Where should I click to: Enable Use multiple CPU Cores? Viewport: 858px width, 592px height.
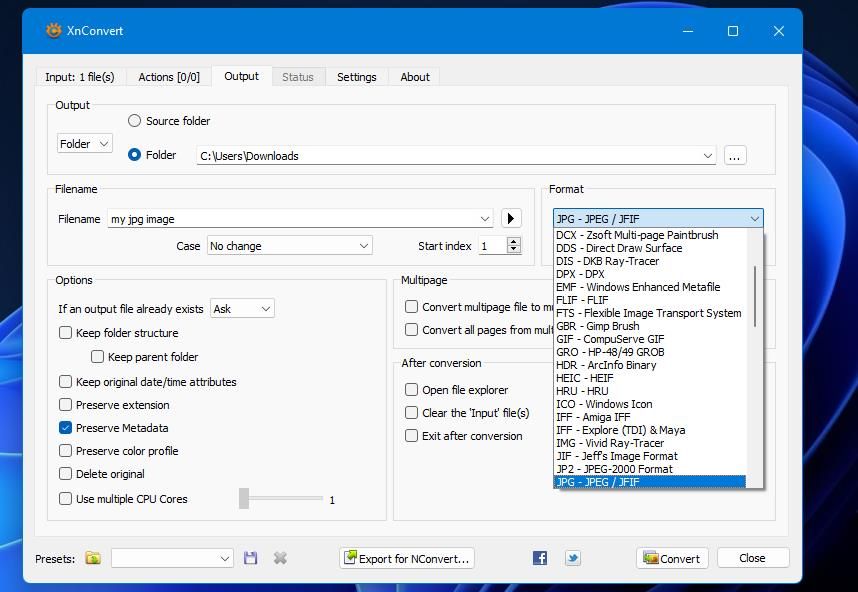click(66, 498)
